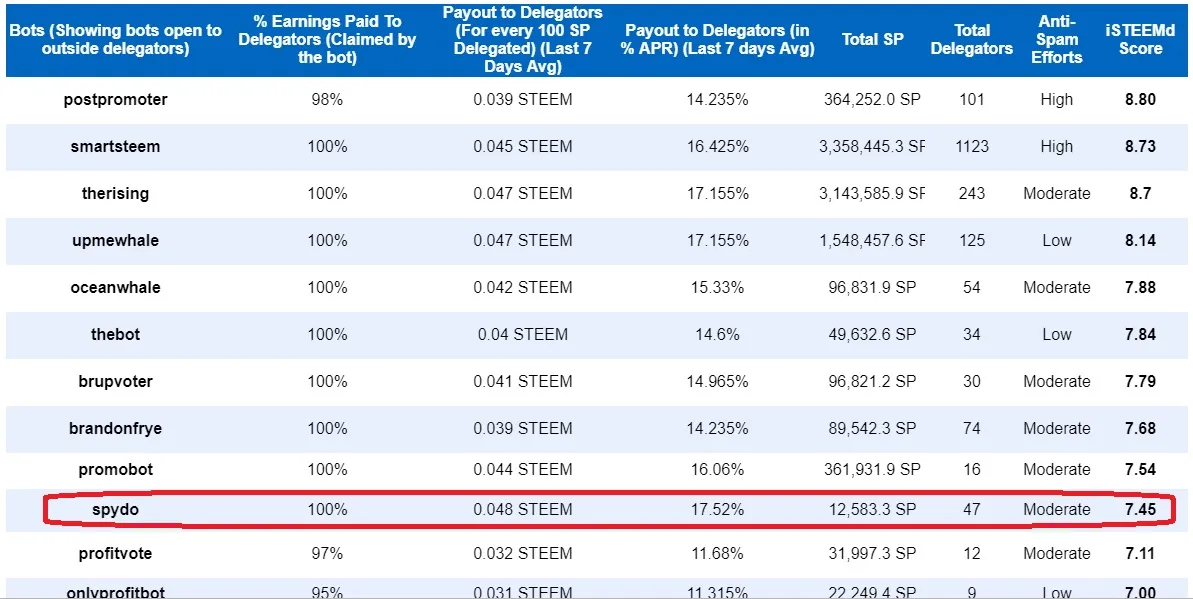Viewport: 1193px width, 599px height.
Task: Click the spydo bot name
Action: click(x=116, y=510)
